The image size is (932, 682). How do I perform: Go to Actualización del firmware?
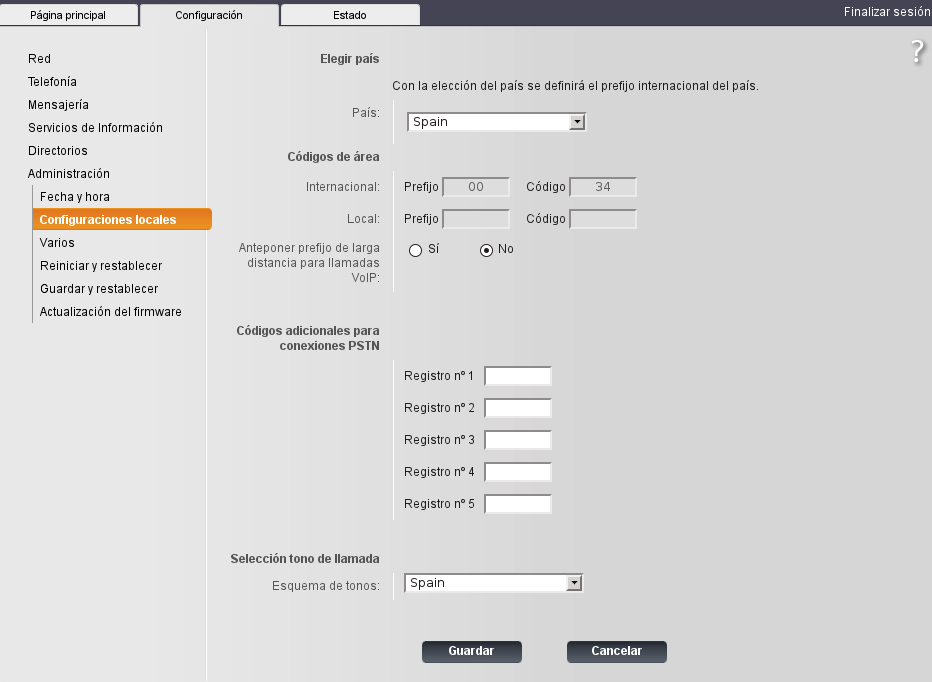110,312
